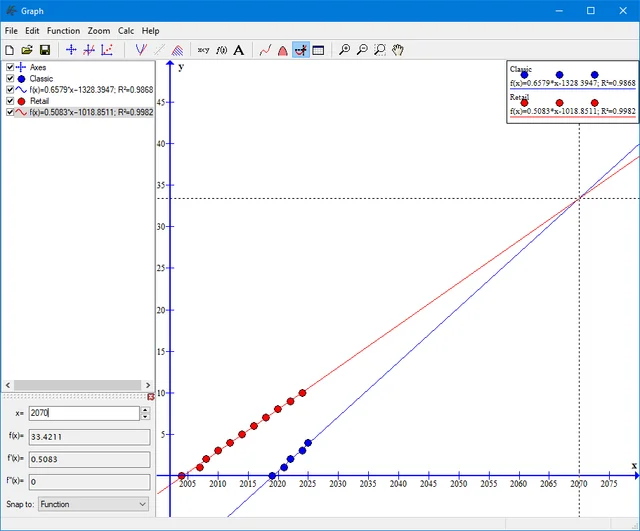The height and width of the screenshot is (531, 640).
Task: Select the Retail trendline f(x)=0.5083*x entry
Action: coord(92,113)
